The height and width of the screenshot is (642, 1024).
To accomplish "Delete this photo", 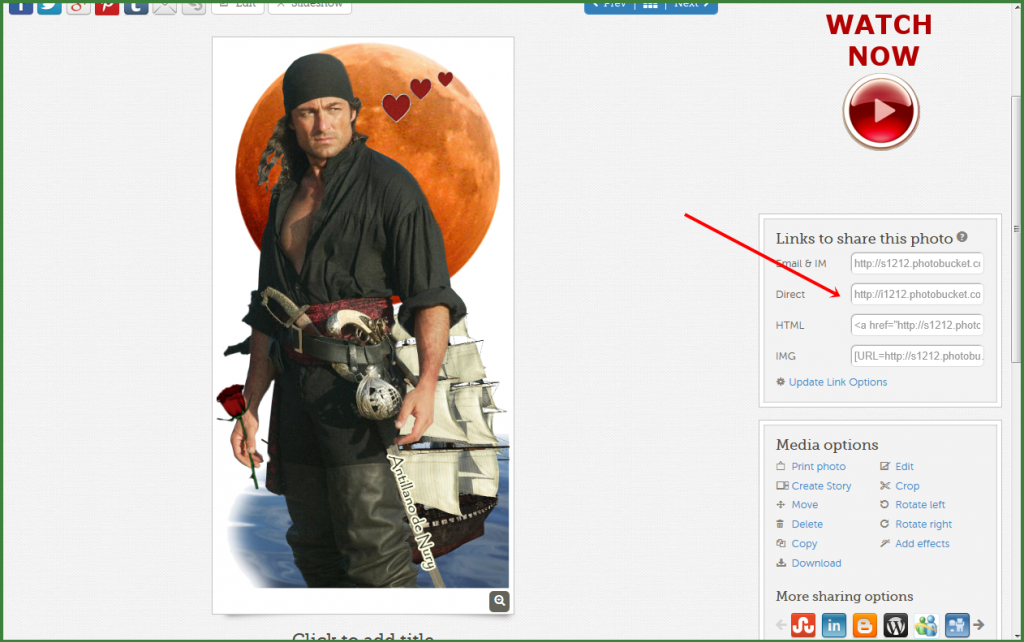I will [807, 524].
